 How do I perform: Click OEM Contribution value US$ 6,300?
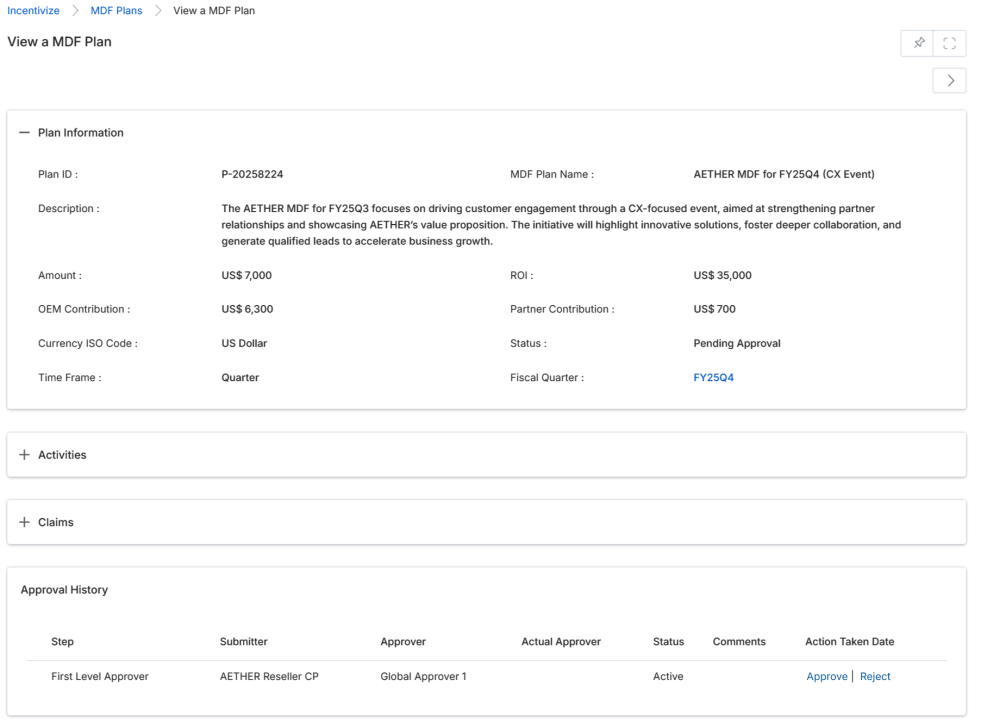pyautogui.click(x=247, y=309)
